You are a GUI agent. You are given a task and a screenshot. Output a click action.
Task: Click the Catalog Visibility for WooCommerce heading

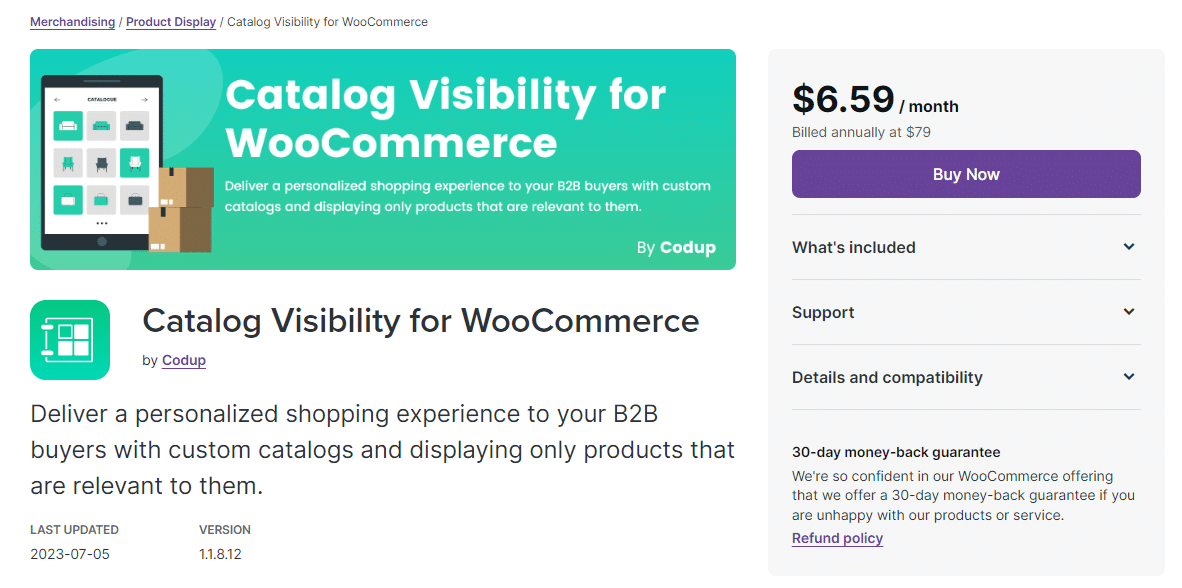click(x=421, y=321)
